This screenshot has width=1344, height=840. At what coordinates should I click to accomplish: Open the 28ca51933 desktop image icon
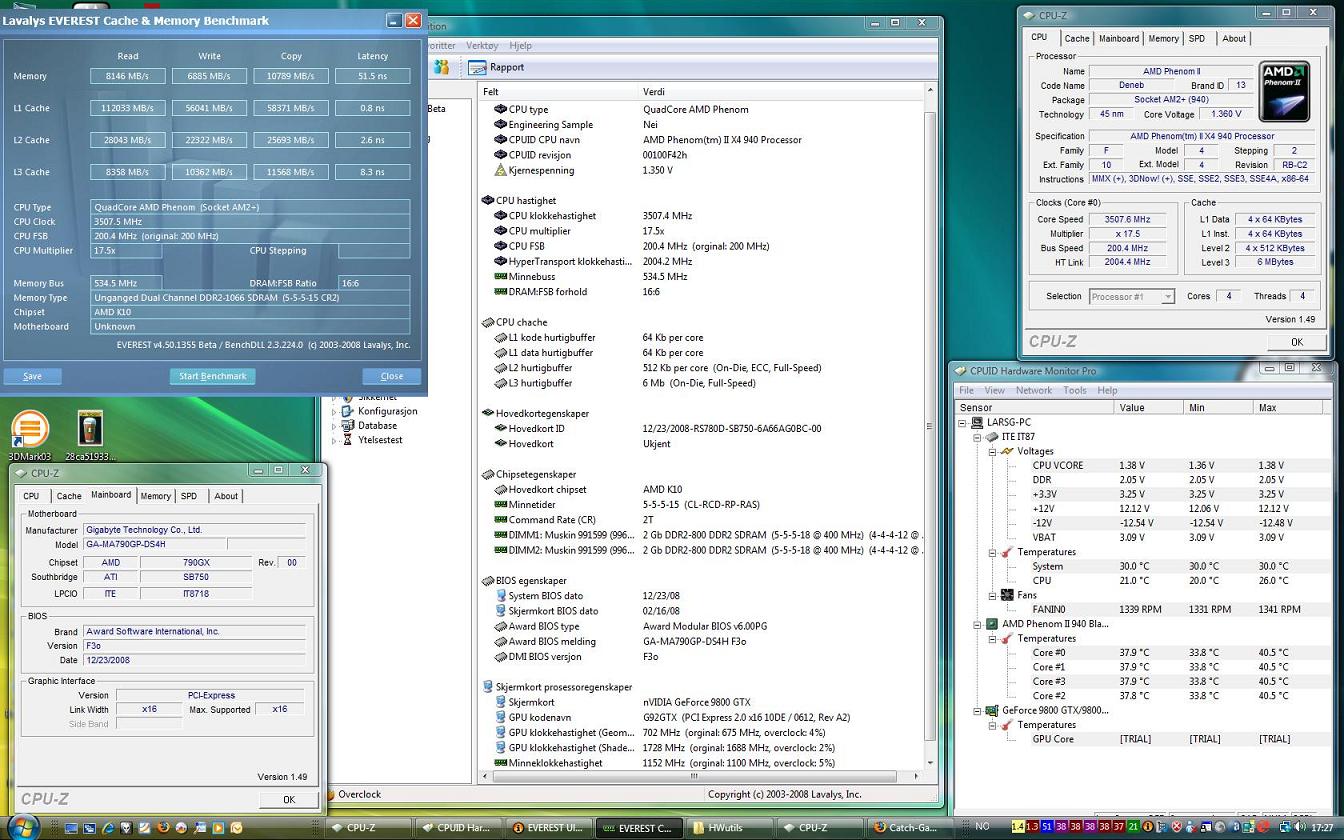90,430
